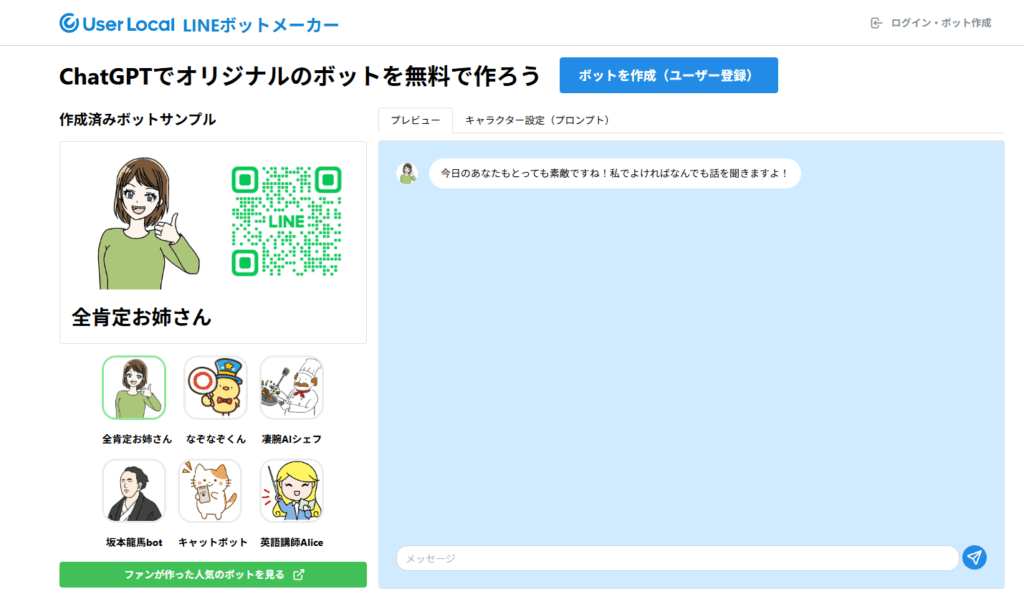Click the 坂本龍馬bot label text
Viewport: 1024px width, 599px height.
tap(134, 542)
